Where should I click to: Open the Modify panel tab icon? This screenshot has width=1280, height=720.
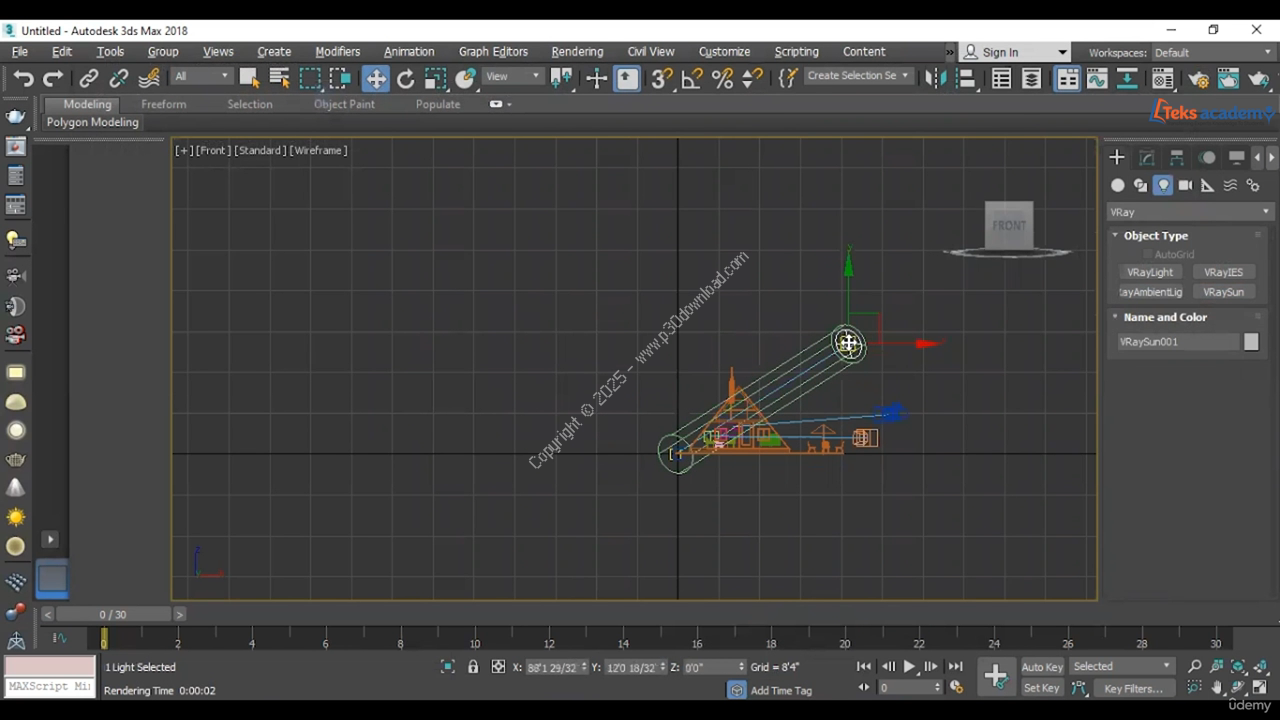pyautogui.click(x=1147, y=158)
